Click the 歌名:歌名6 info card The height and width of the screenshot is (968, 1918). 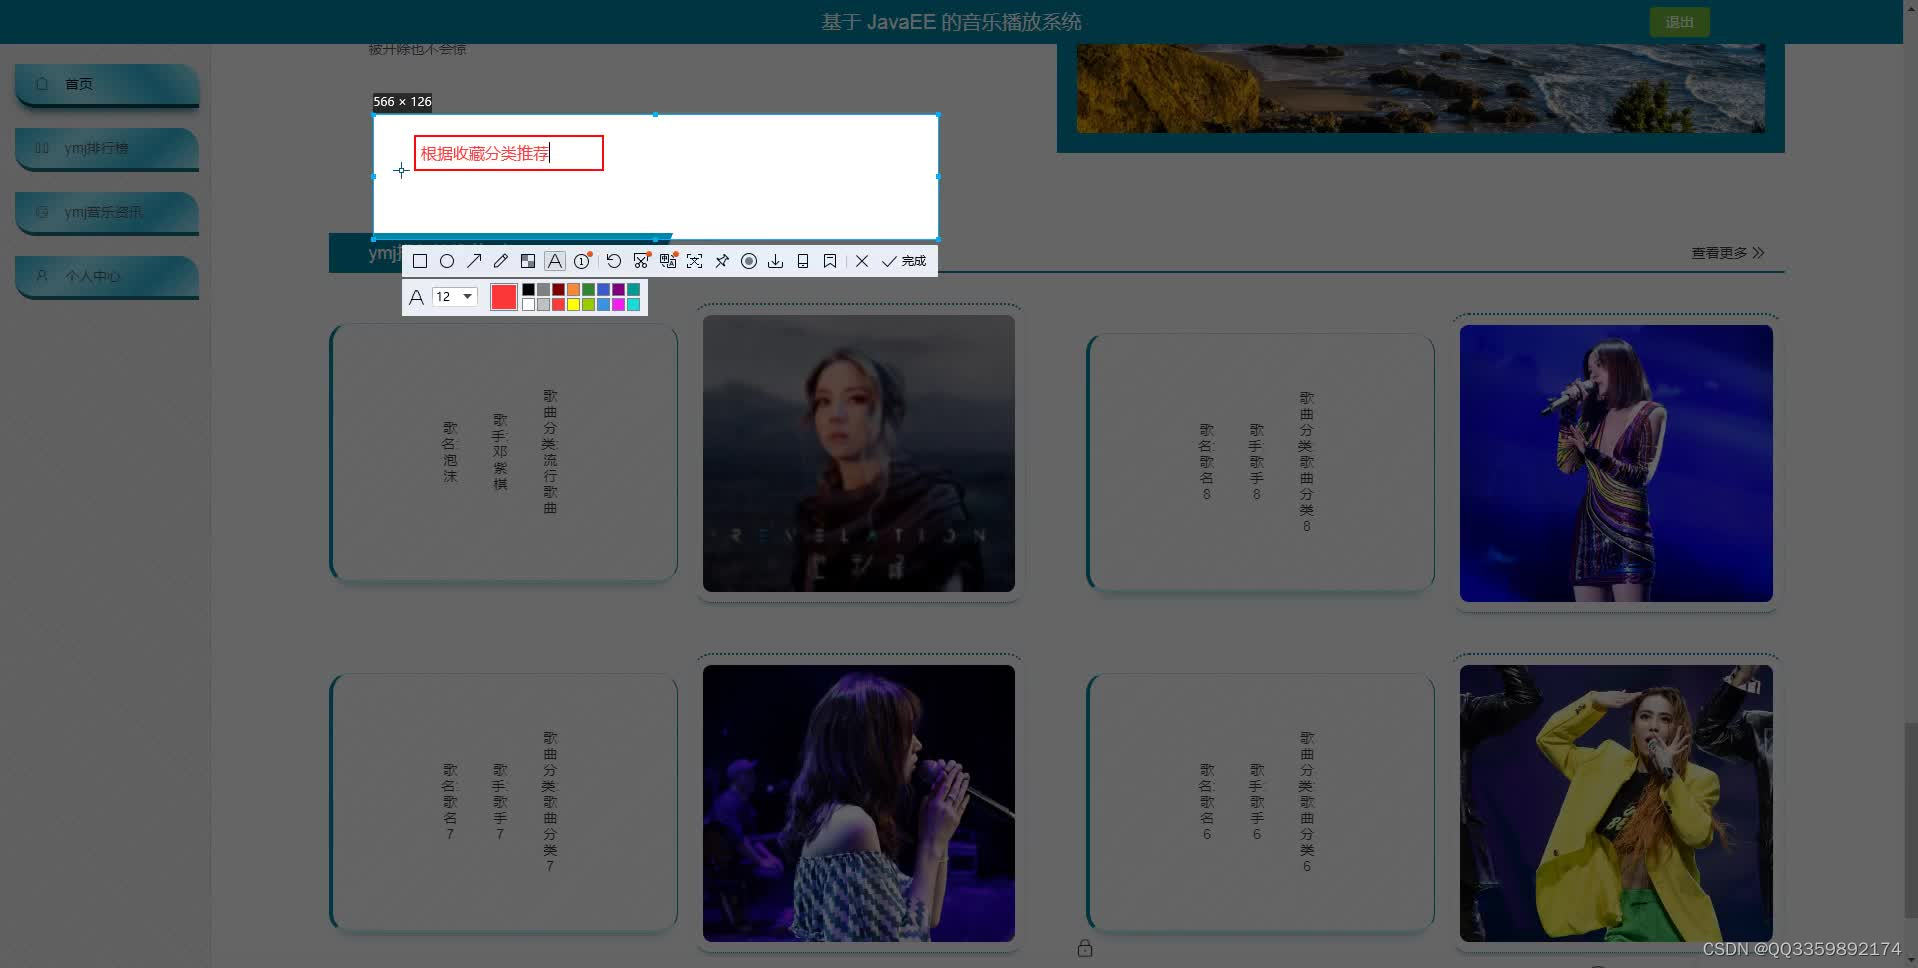1260,802
